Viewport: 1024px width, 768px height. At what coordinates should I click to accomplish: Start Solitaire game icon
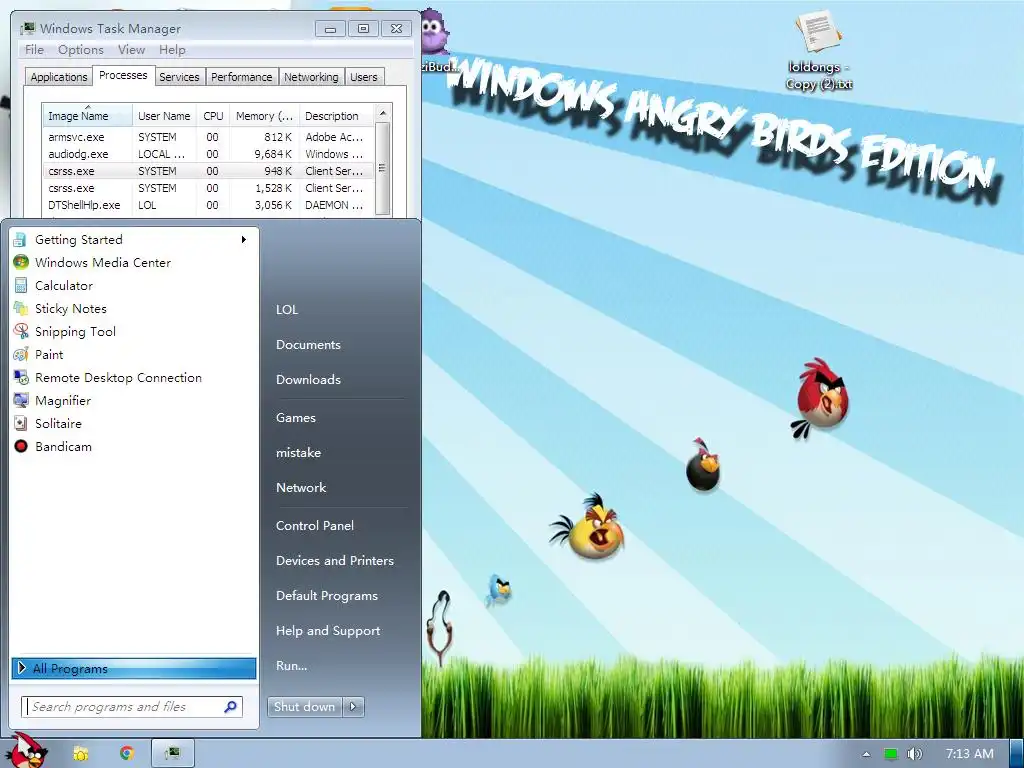click(21, 424)
